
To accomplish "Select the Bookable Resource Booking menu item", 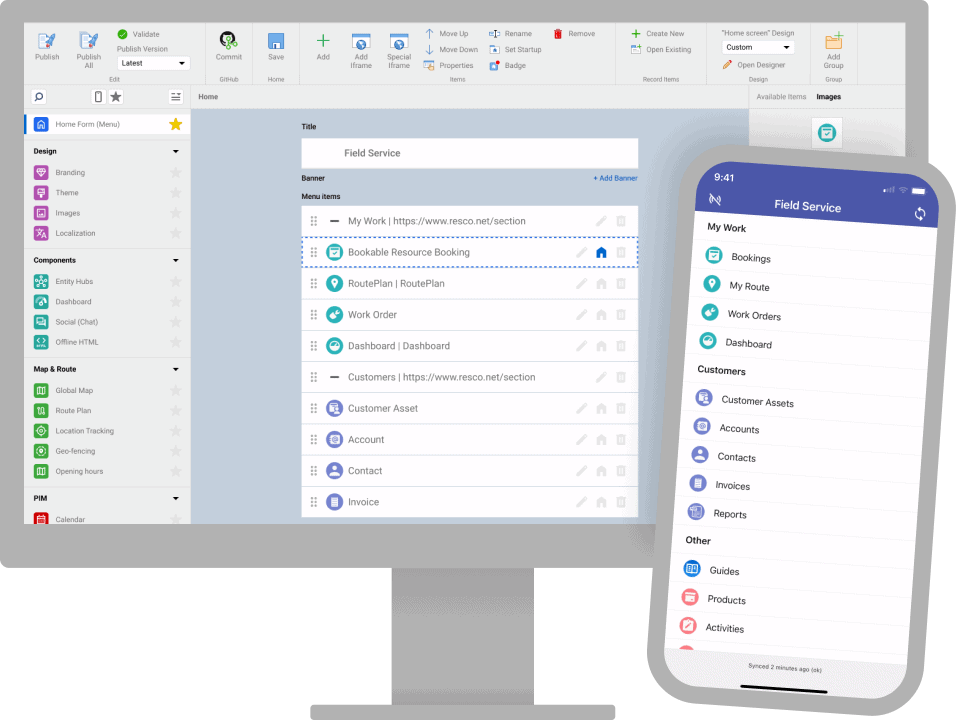I will [470, 252].
